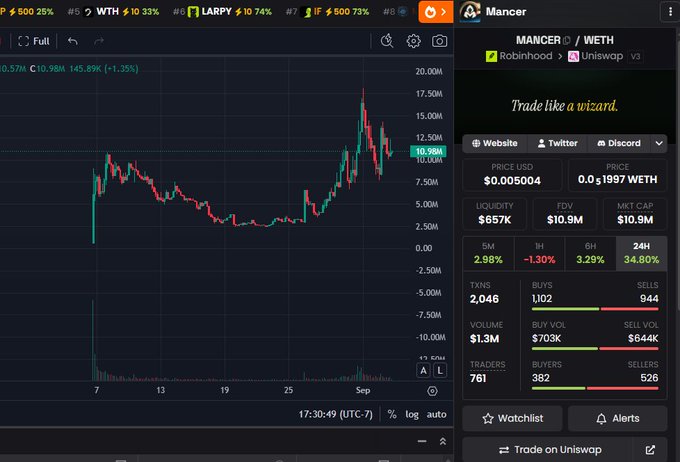Click the WTH token icon in ticker
The height and width of the screenshot is (462, 680).
[x=88, y=12]
